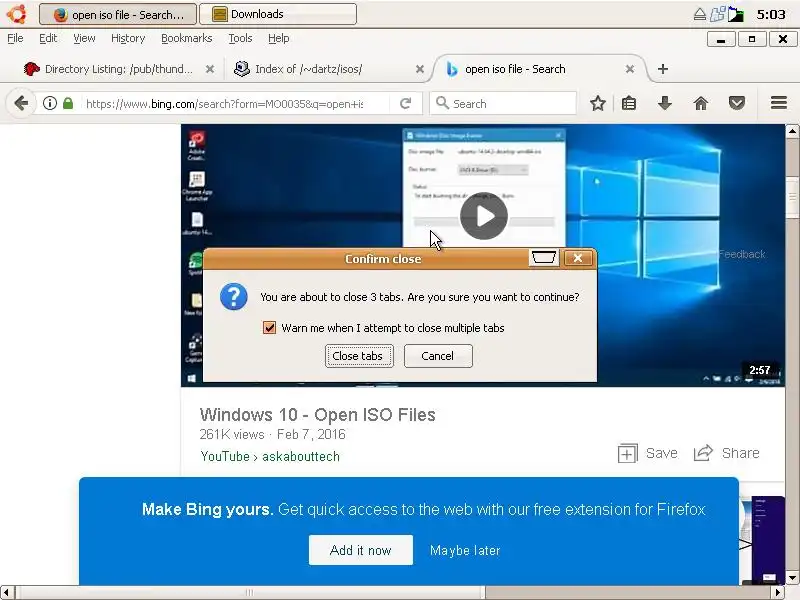Reload the current page
Image resolution: width=800 pixels, height=600 pixels.
tap(406, 104)
